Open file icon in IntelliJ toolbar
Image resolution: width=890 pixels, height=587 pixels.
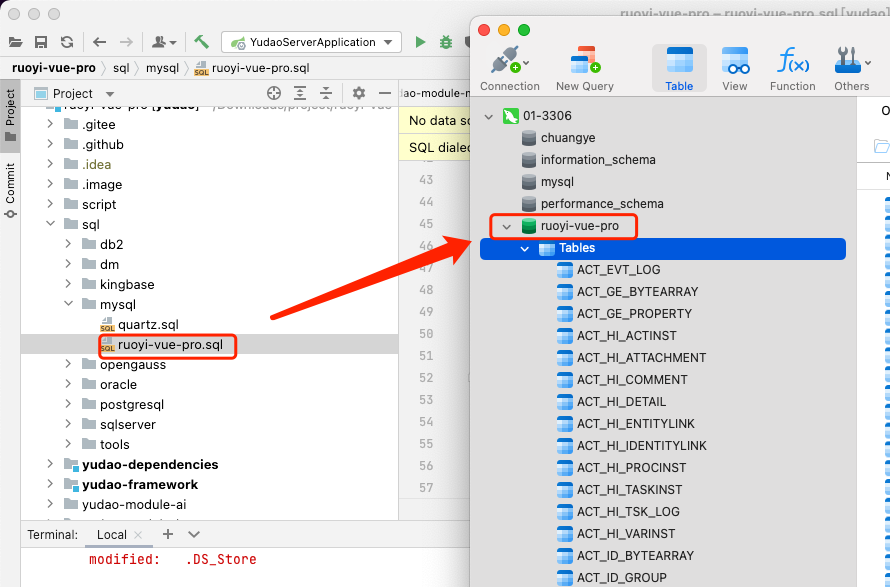(15, 42)
